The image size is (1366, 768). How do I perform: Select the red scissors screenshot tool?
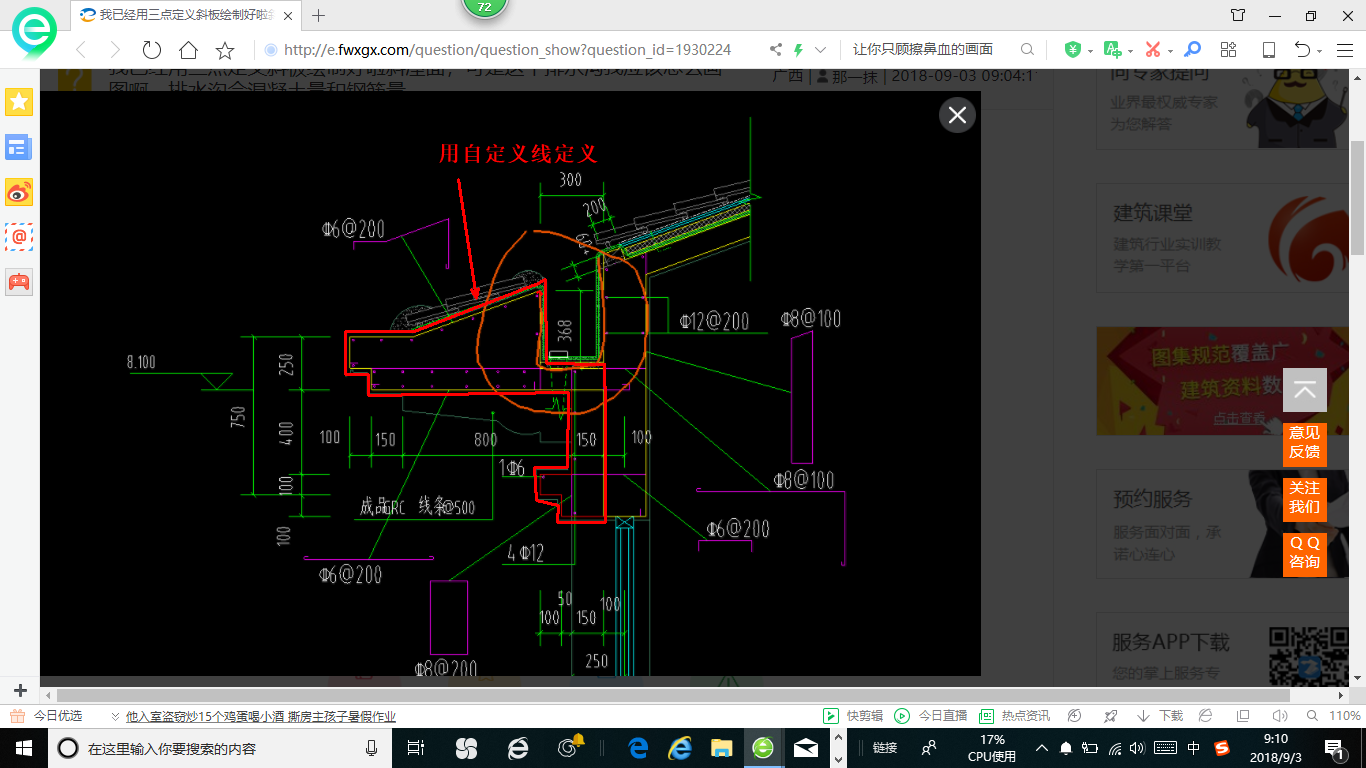click(x=1152, y=50)
